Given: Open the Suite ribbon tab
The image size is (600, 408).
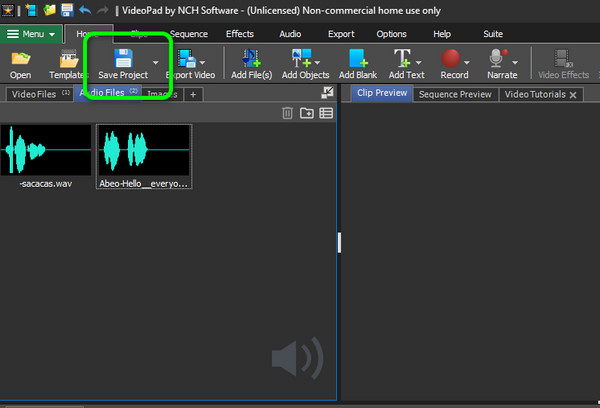Looking at the screenshot, I should pos(493,34).
